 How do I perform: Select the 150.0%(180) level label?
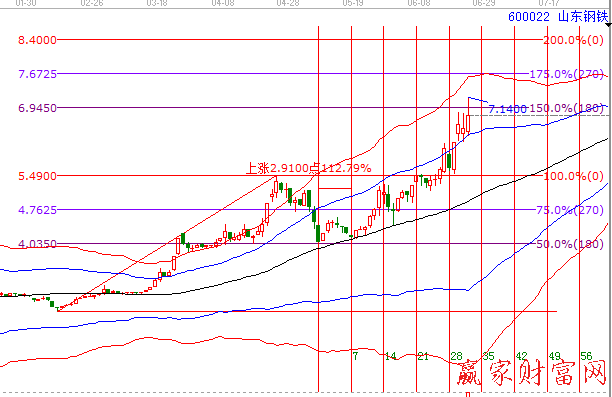(x=567, y=108)
